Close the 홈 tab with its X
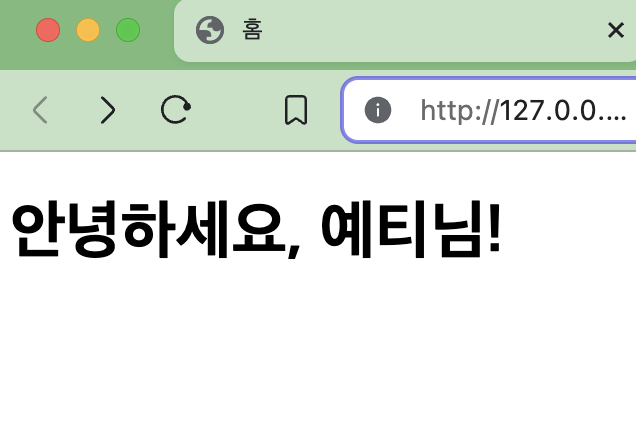 (615, 30)
